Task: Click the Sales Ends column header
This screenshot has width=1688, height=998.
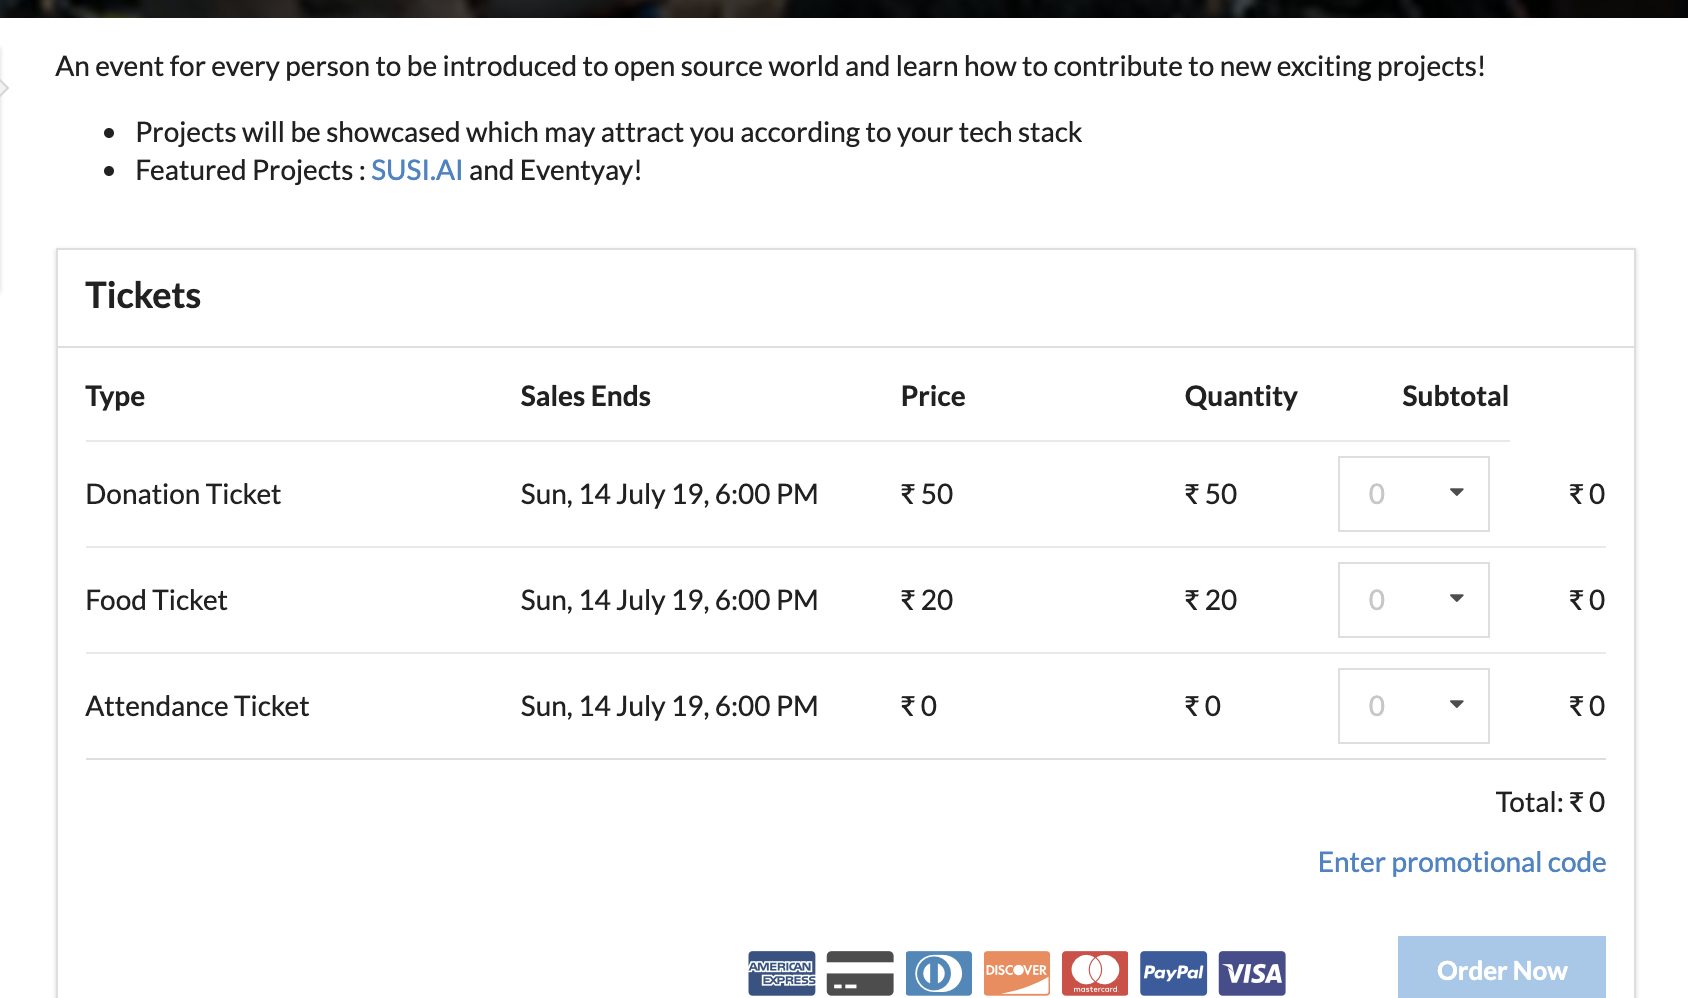Action: tap(585, 396)
